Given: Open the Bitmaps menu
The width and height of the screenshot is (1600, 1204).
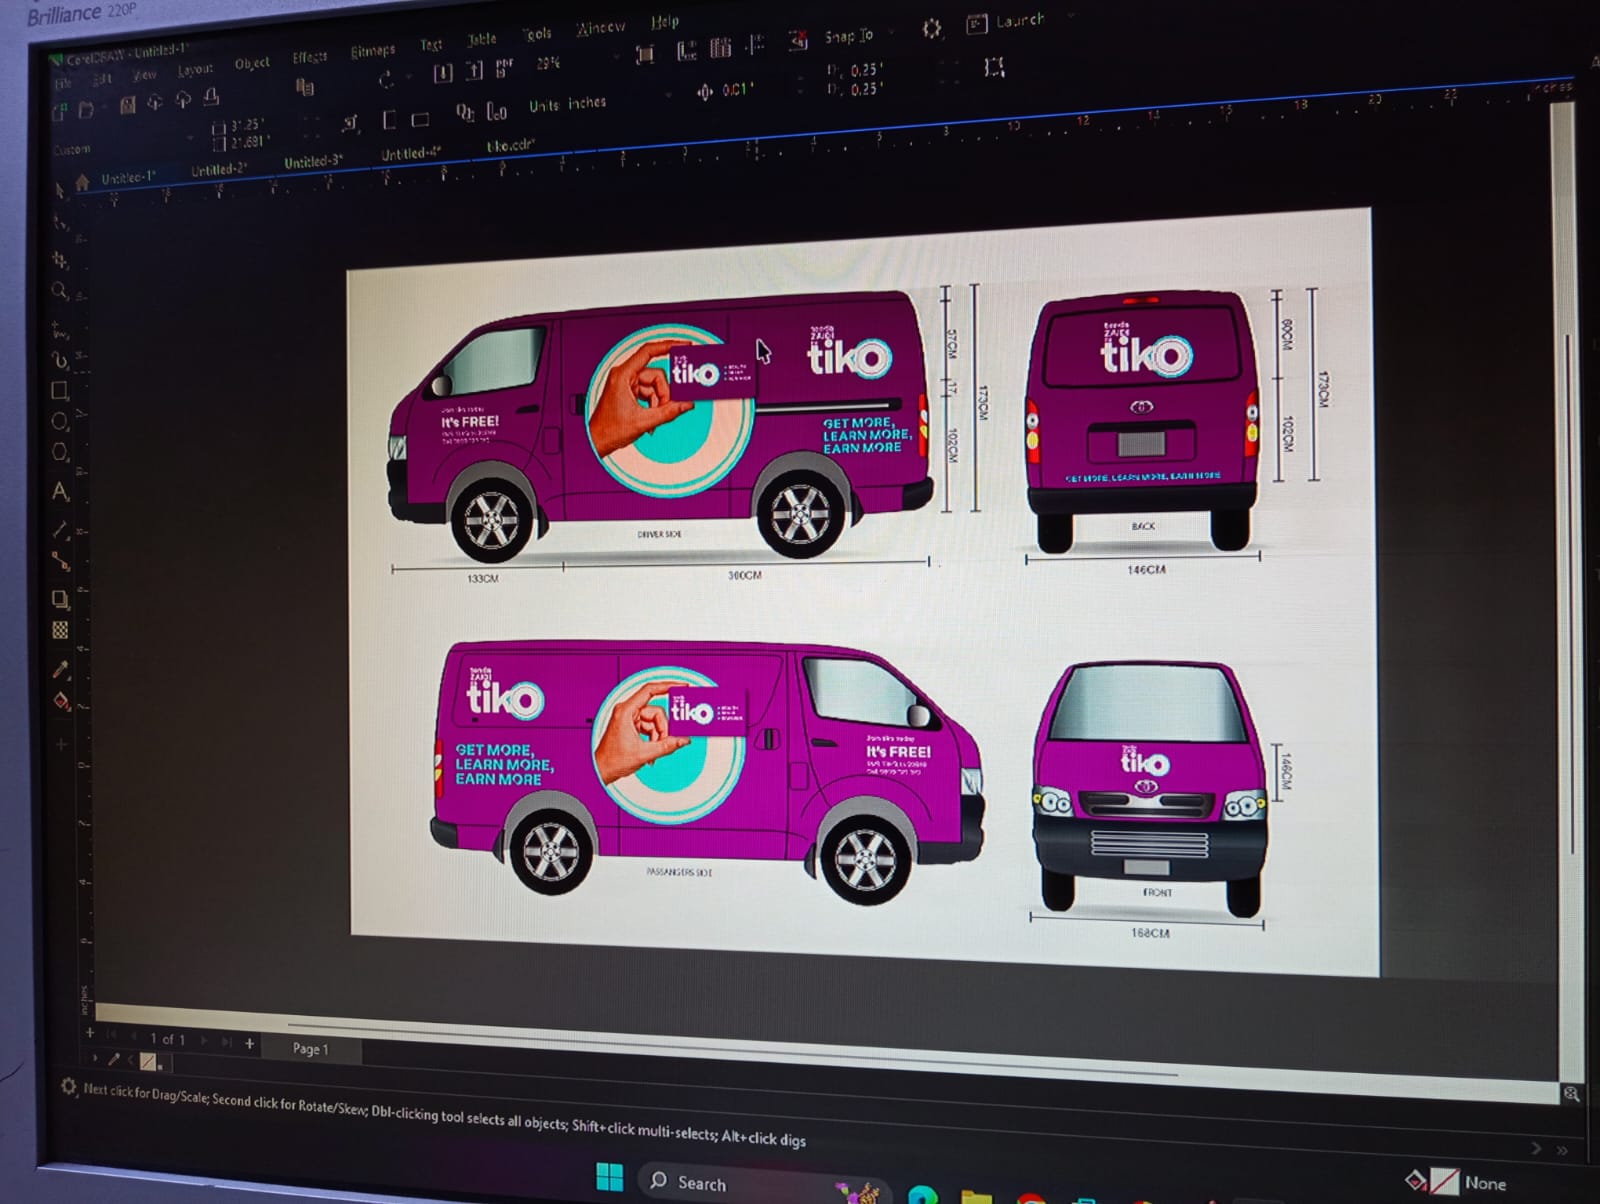Looking at the screenshot, I should point(373,51).
